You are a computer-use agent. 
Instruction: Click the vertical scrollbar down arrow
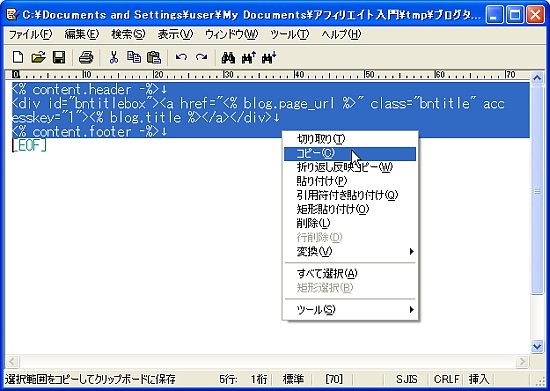(537, 346)
